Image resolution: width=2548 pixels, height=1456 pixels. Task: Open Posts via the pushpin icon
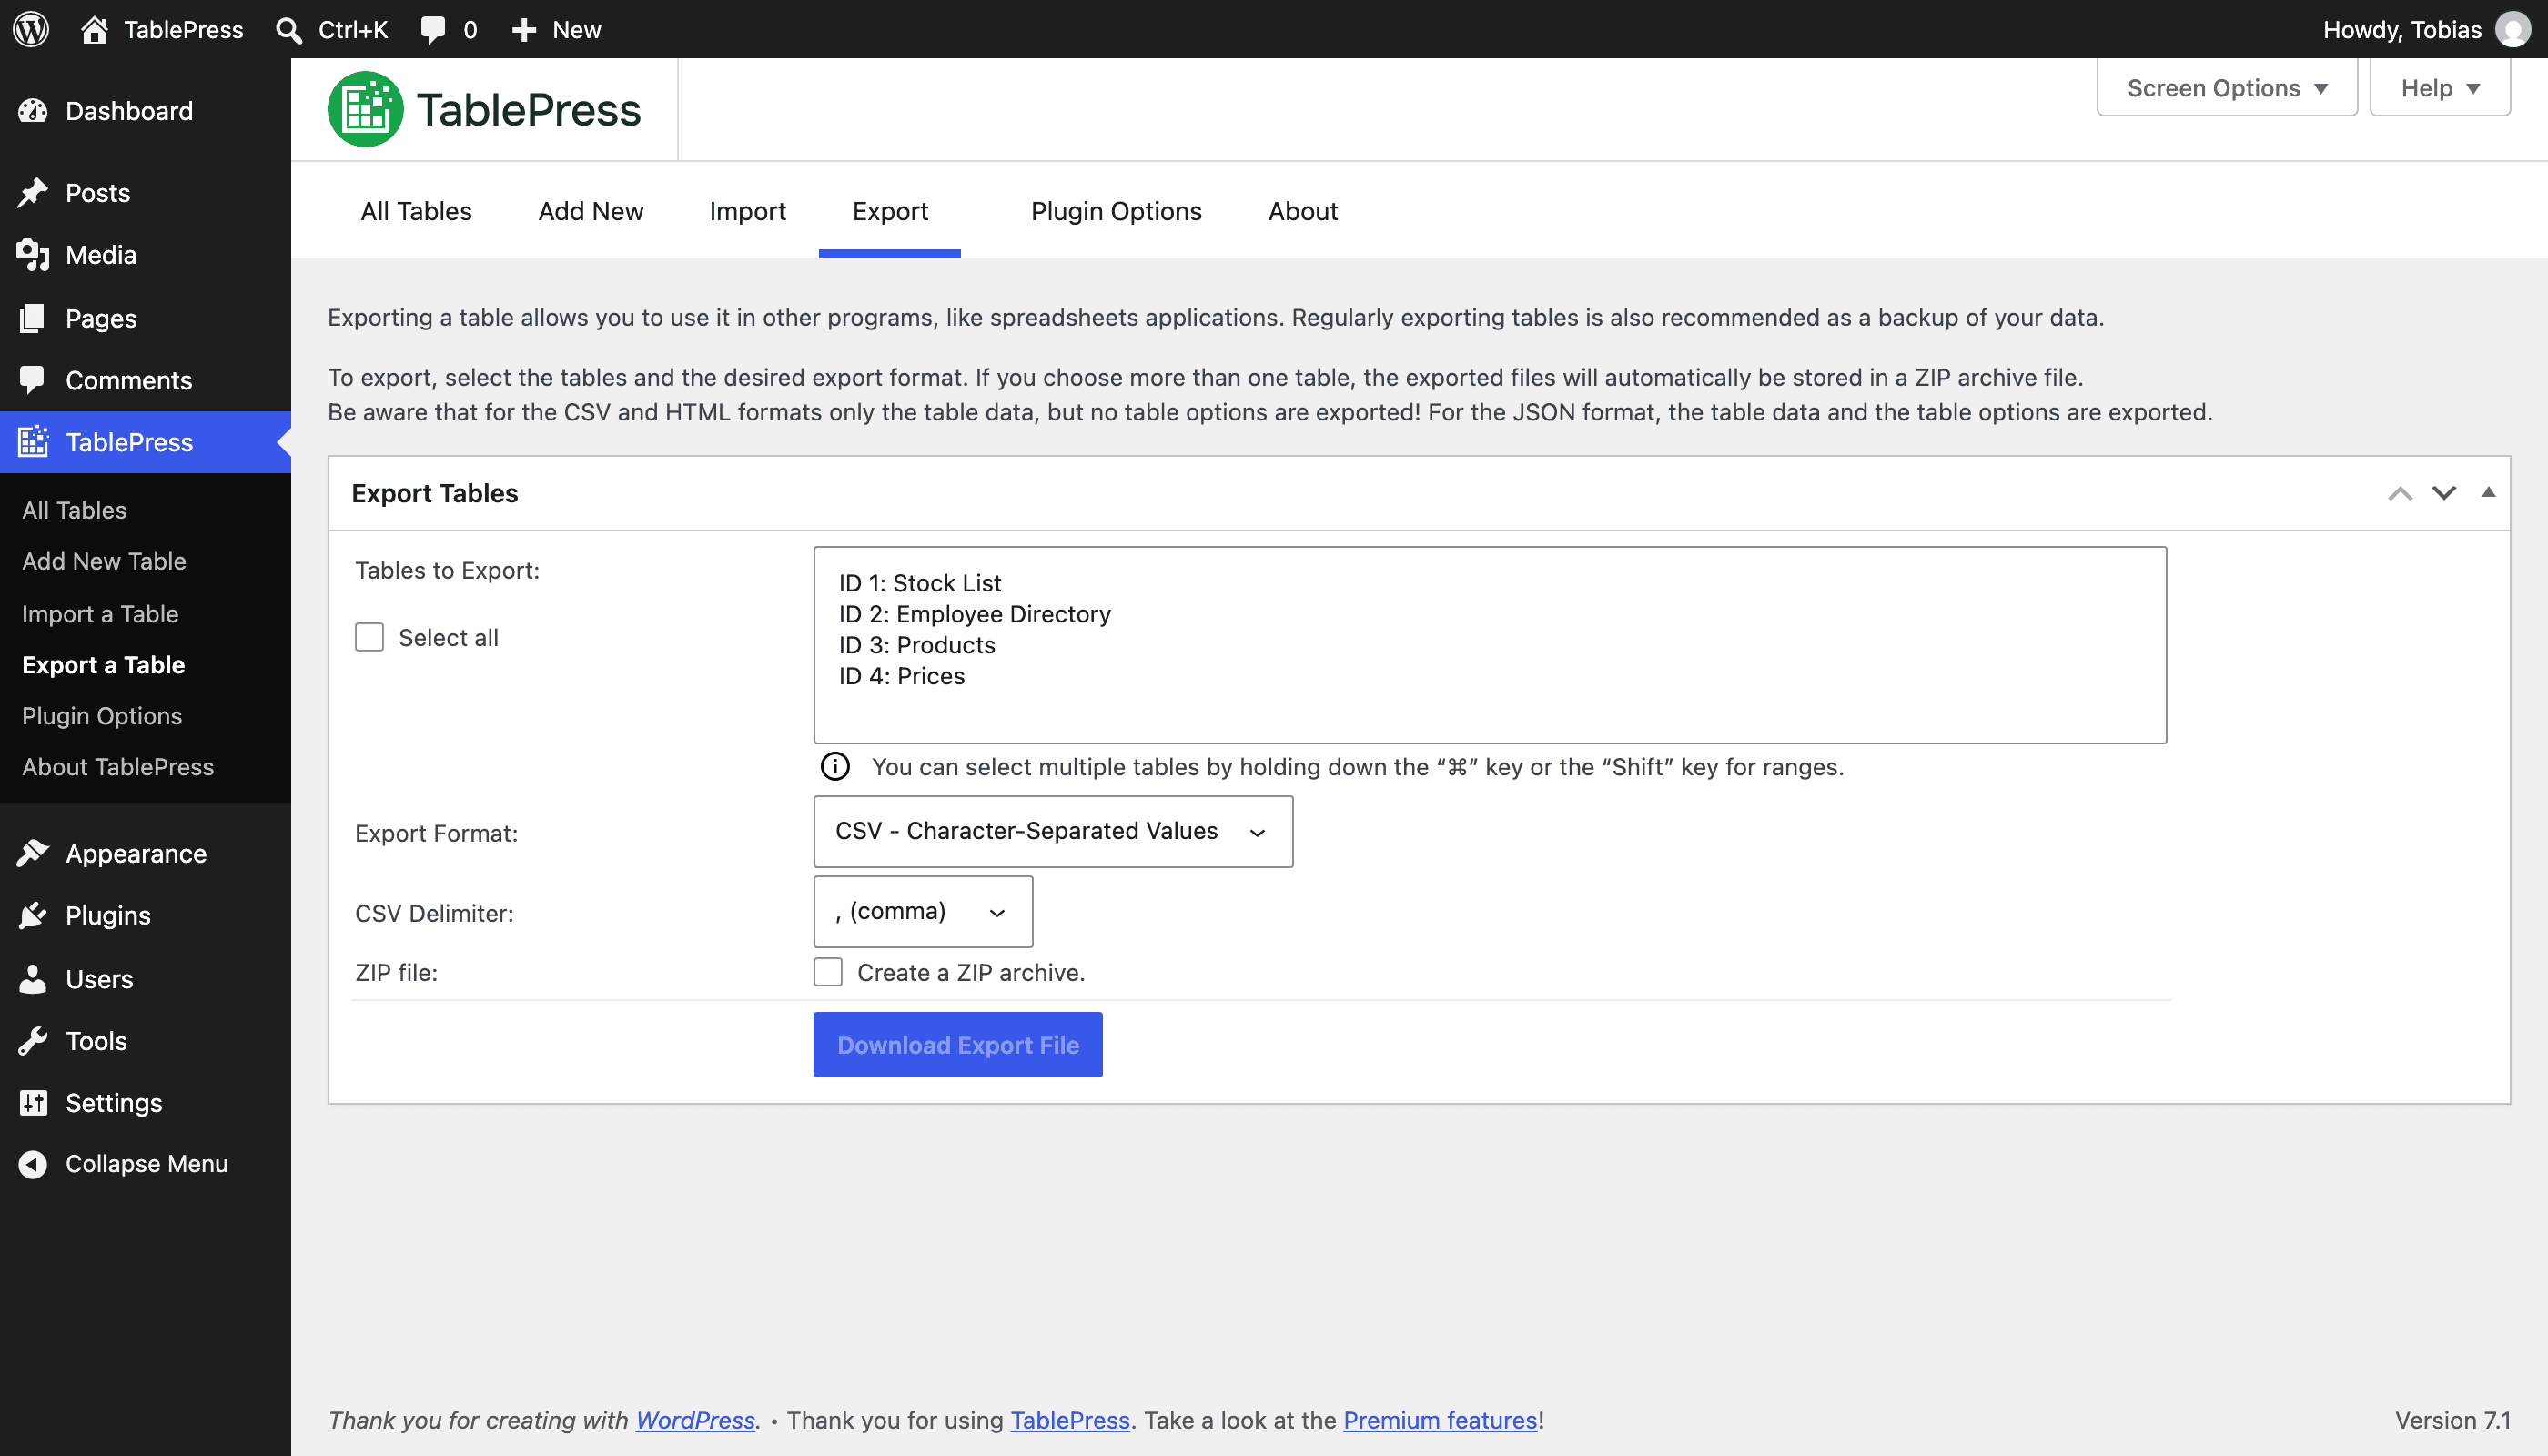tap(33, 192)
